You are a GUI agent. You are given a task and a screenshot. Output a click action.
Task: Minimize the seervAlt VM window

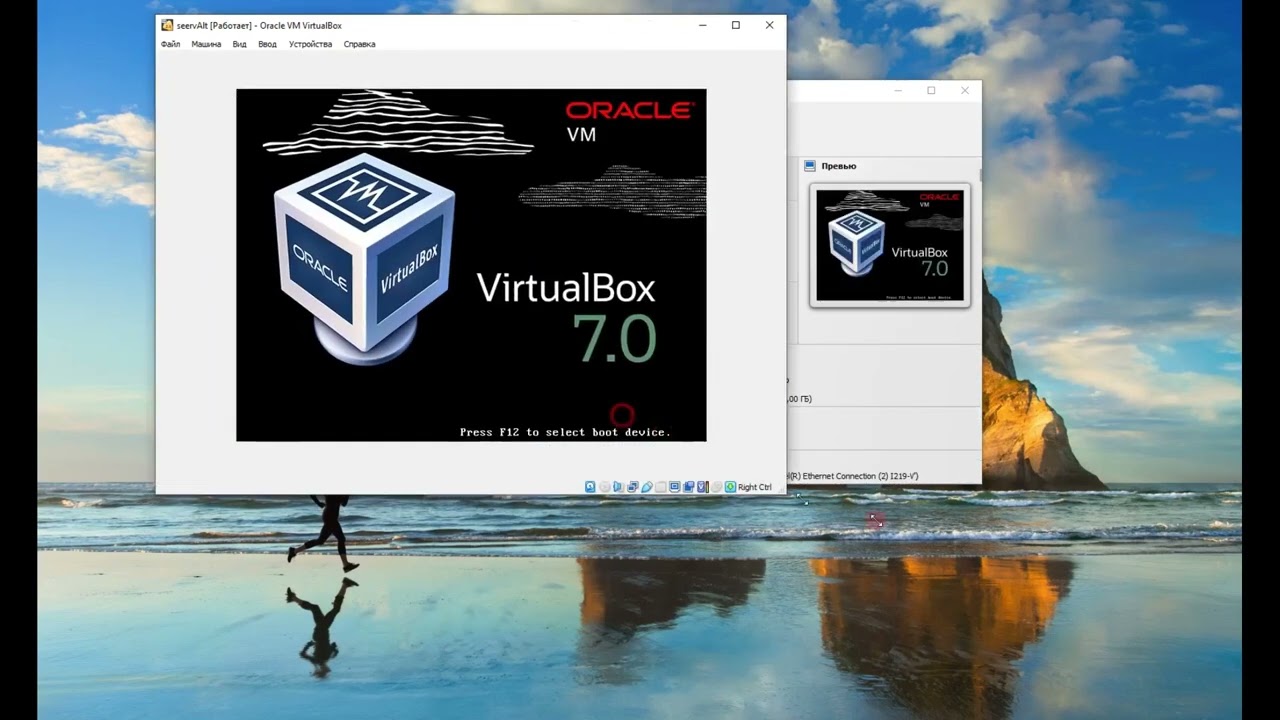coord(702,25)
